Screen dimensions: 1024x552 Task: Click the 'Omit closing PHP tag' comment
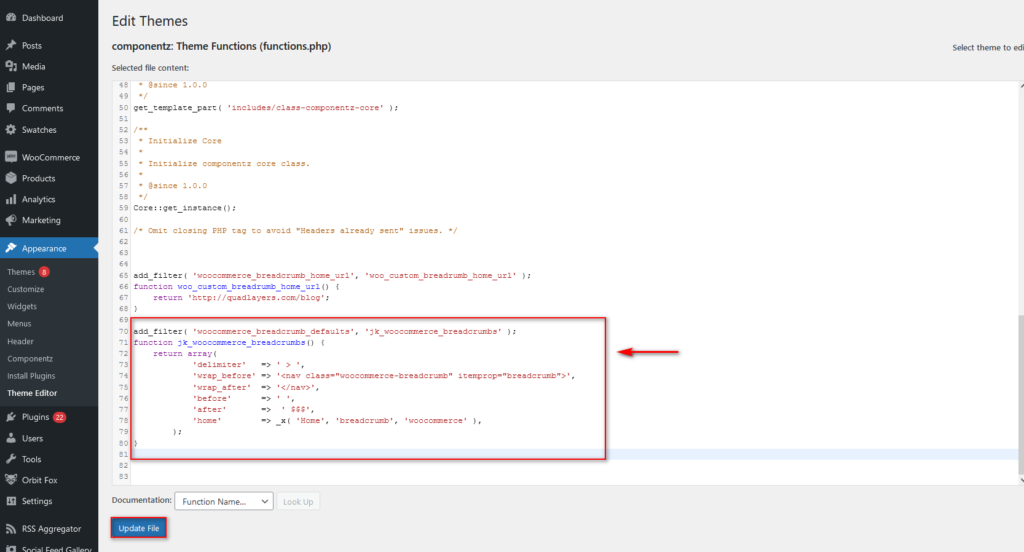295,230
